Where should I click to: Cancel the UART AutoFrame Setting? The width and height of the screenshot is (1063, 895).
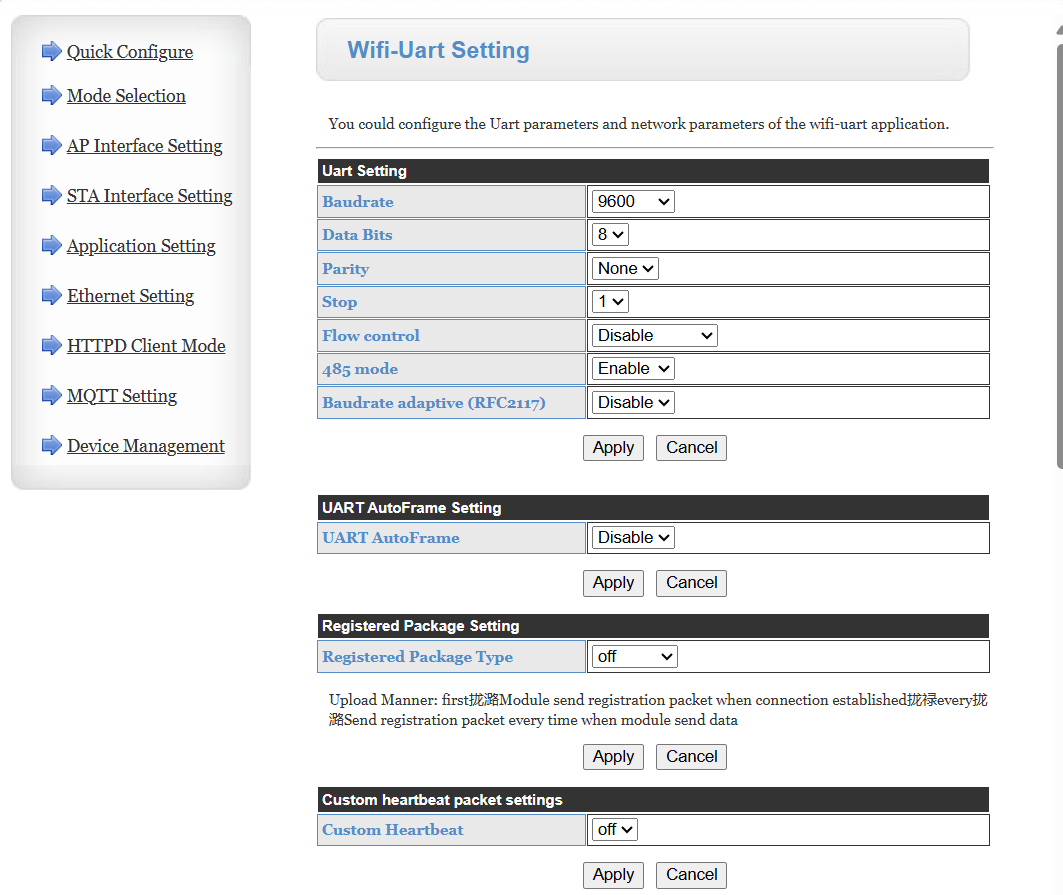click(691, 583)
